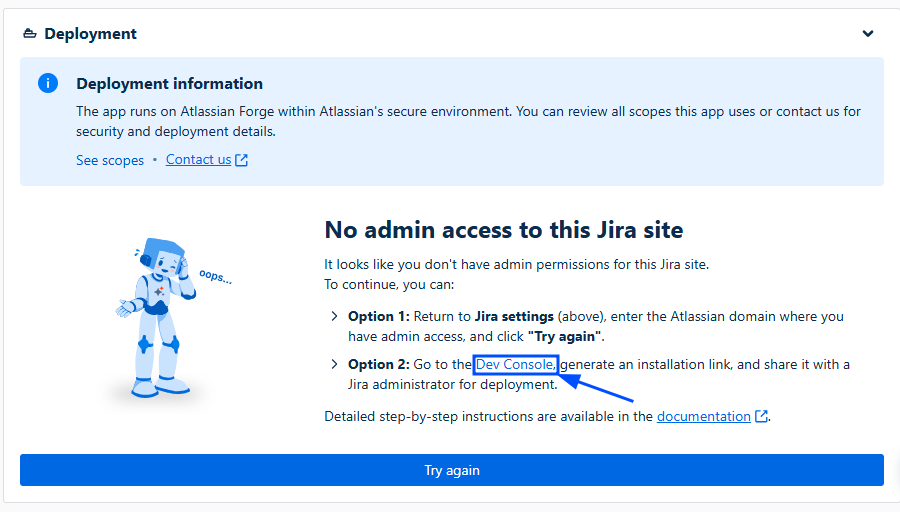Click the blue info circle icon

pos(48,83)
